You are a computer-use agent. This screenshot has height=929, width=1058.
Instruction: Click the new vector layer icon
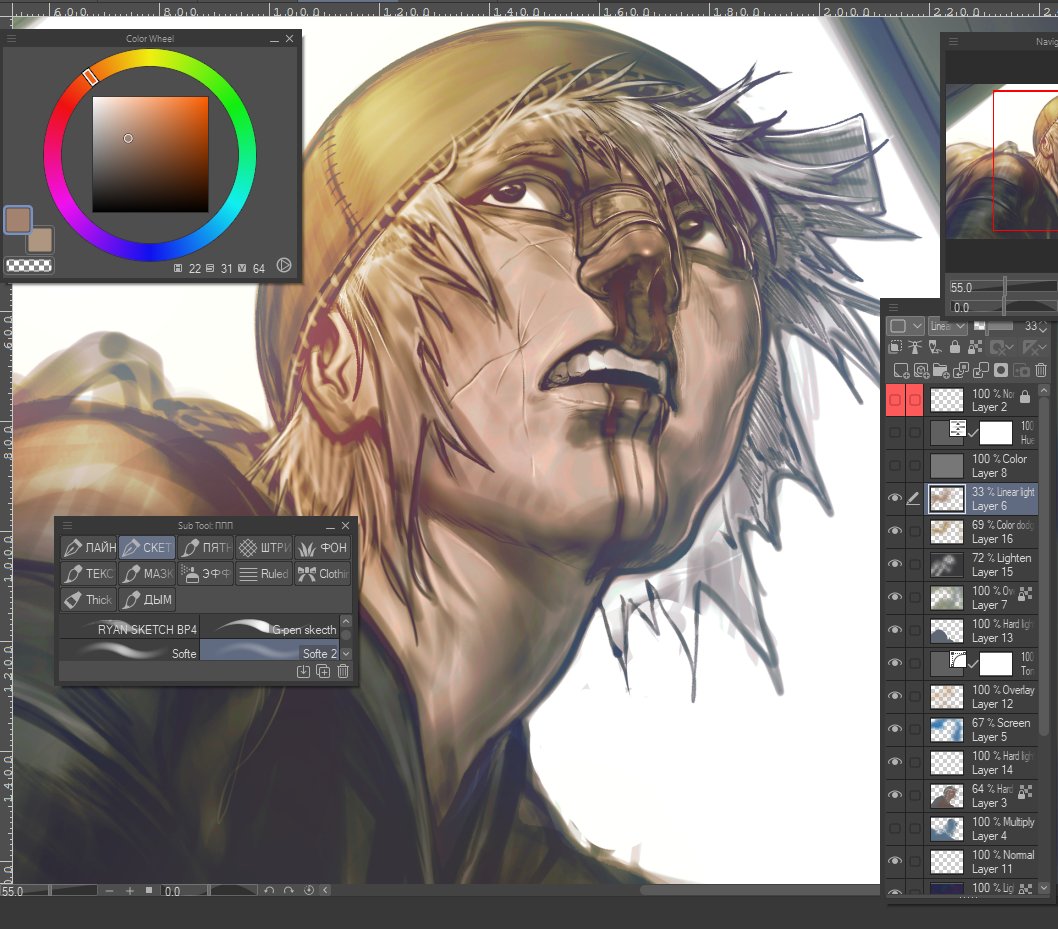click(921, 370)
